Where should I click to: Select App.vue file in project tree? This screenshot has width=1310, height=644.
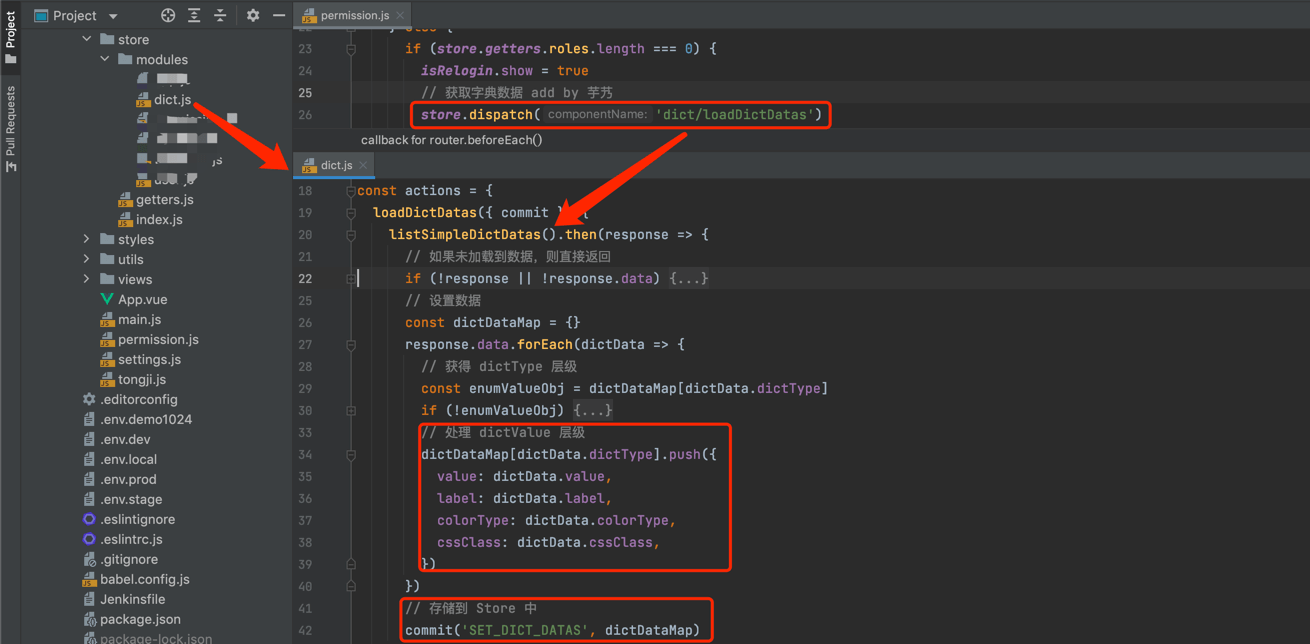pyautogui.click(x=142, y=300)
